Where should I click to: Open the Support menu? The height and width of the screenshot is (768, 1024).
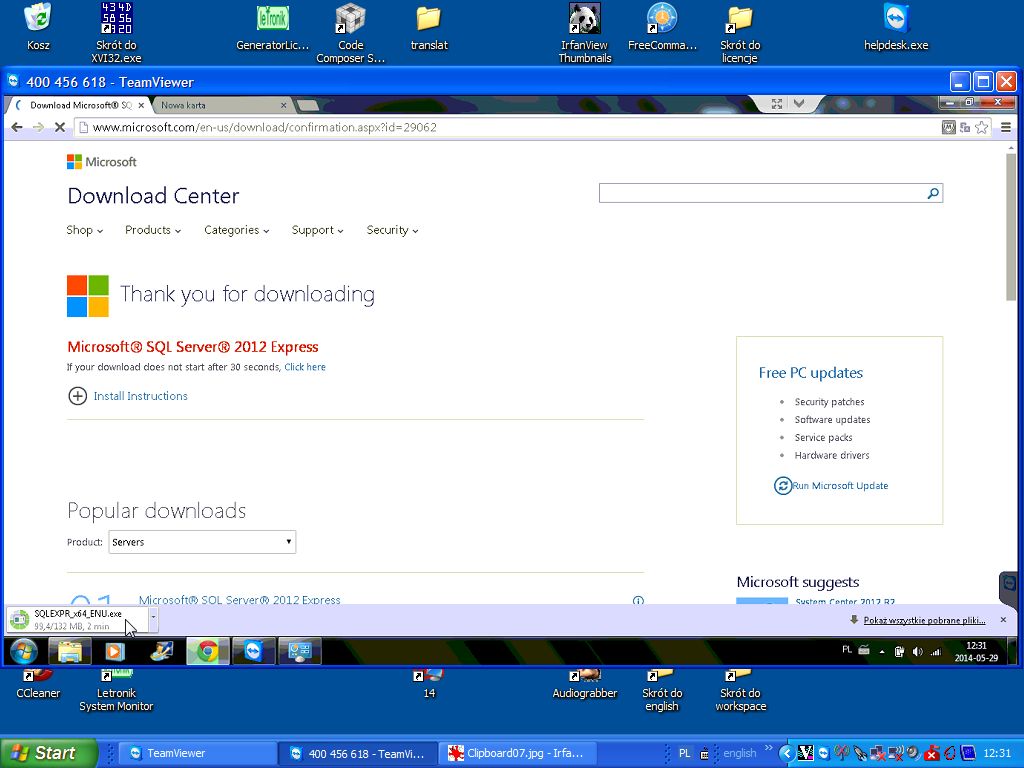tap(317, 230)
